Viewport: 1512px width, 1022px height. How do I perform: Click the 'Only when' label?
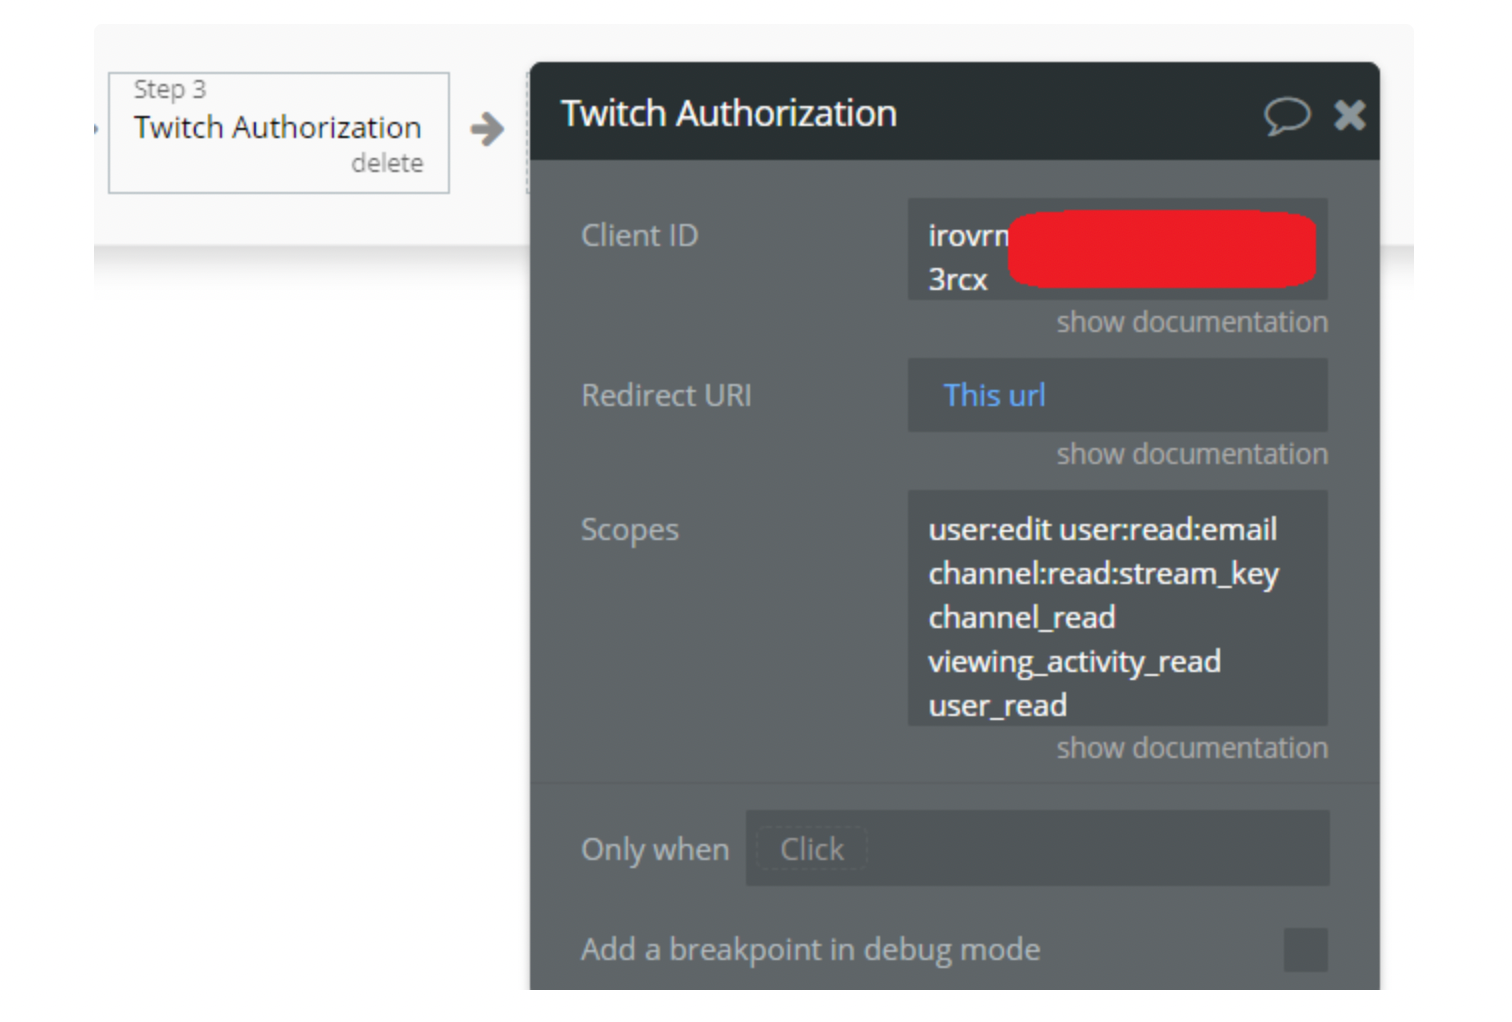(655, 850)
